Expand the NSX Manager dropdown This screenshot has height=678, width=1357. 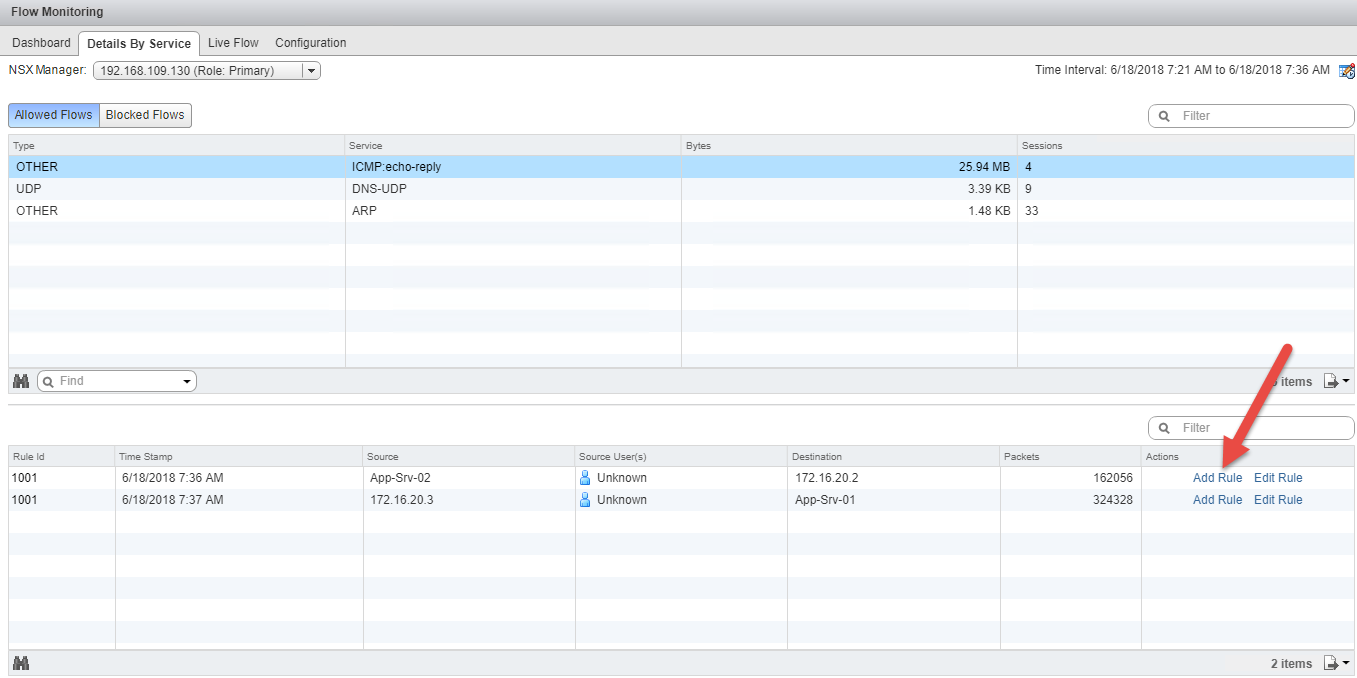pos(311,71)
